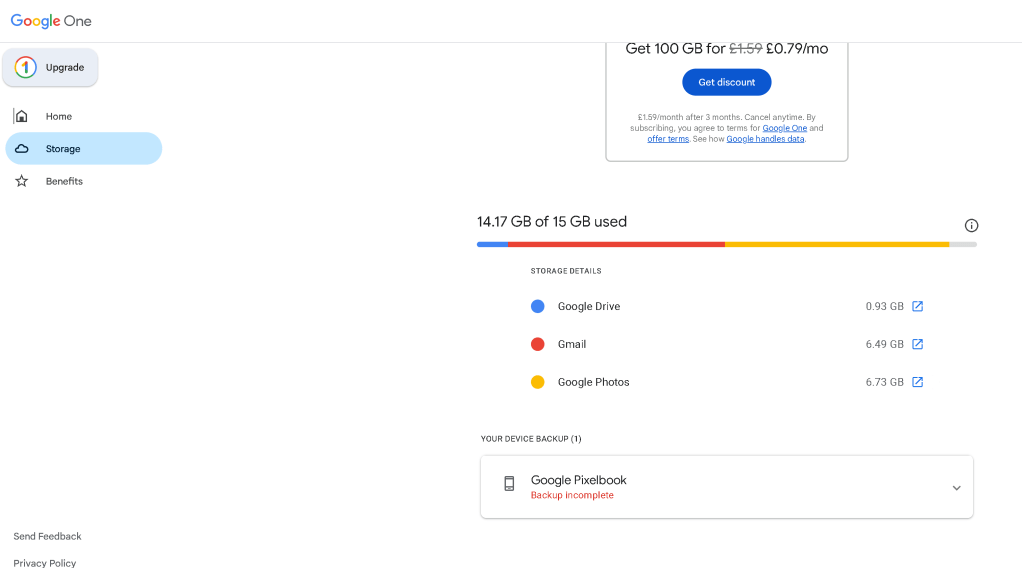Click the blue Google Drive dot
Screen dimensions: 1022x568
point(538,306)
